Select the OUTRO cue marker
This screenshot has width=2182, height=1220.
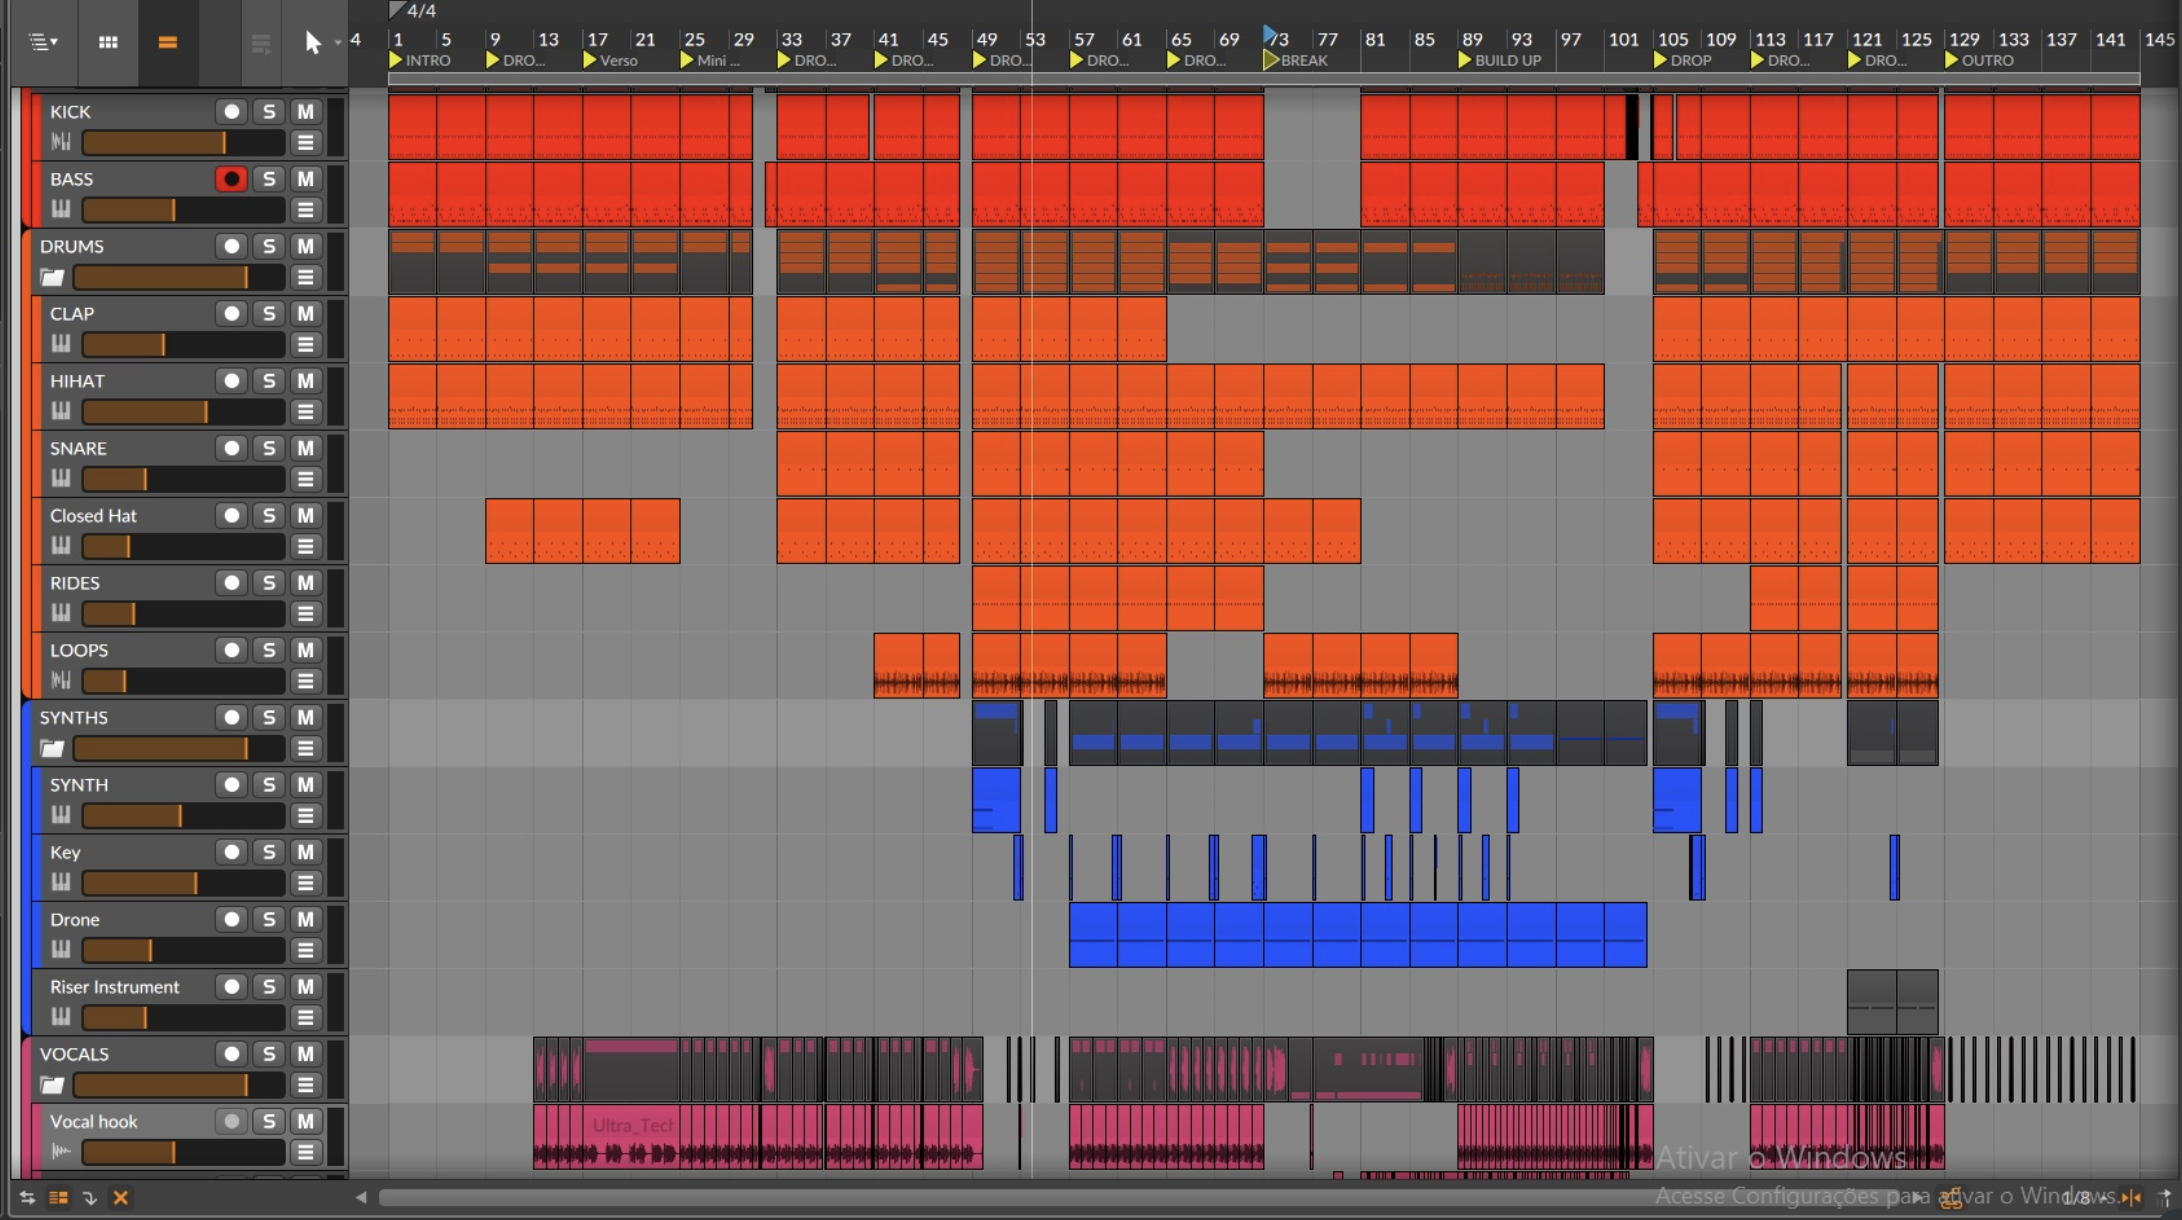[1980, 60]
